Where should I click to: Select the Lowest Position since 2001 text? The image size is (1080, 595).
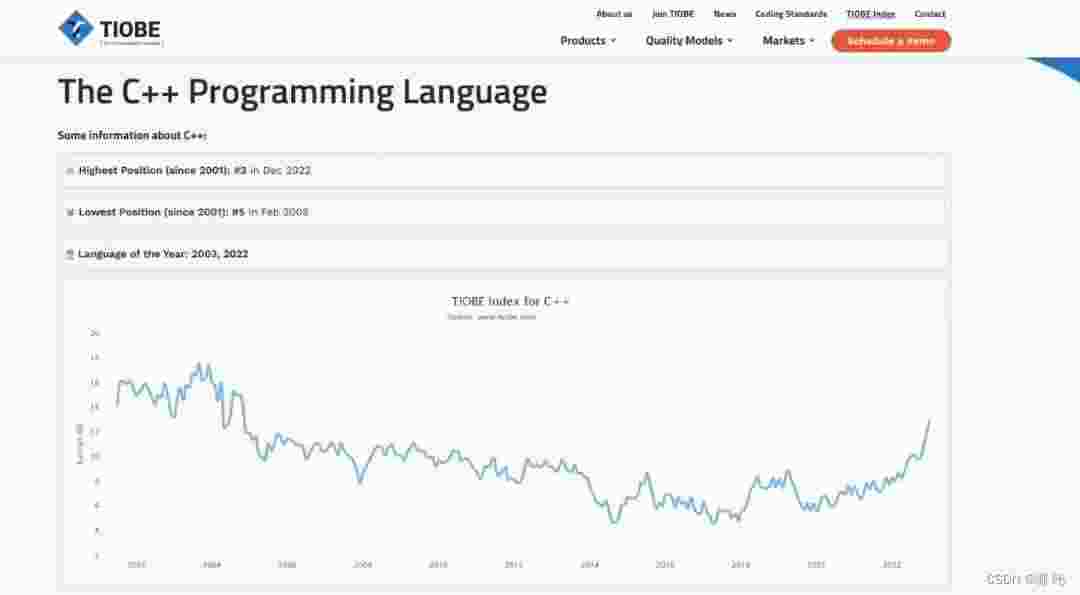[193, 212]
